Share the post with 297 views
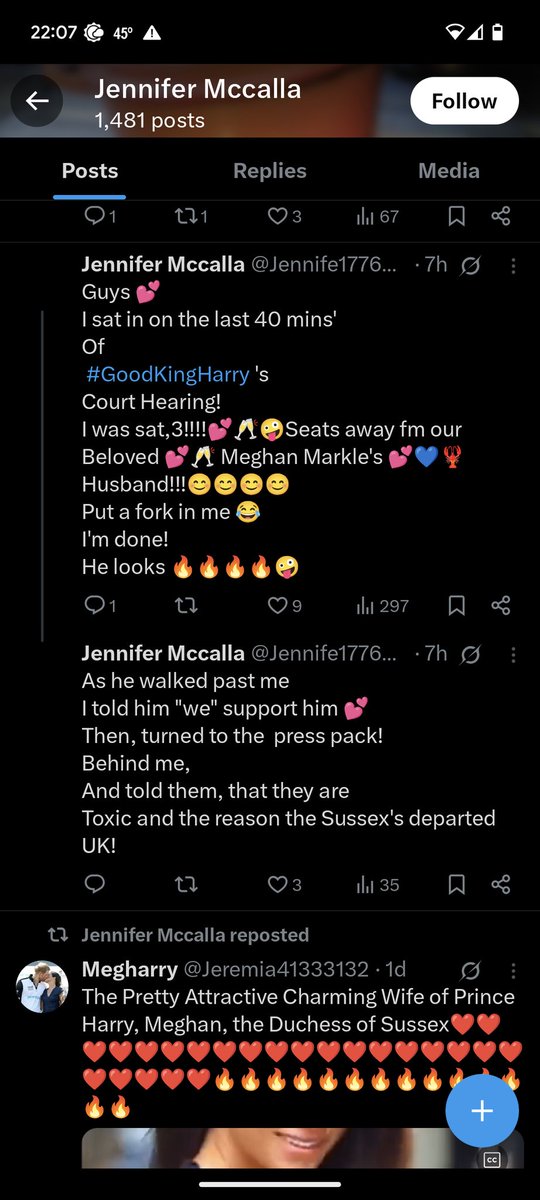The width and height of the screenshot is (540, 1200). pos(502,605)
